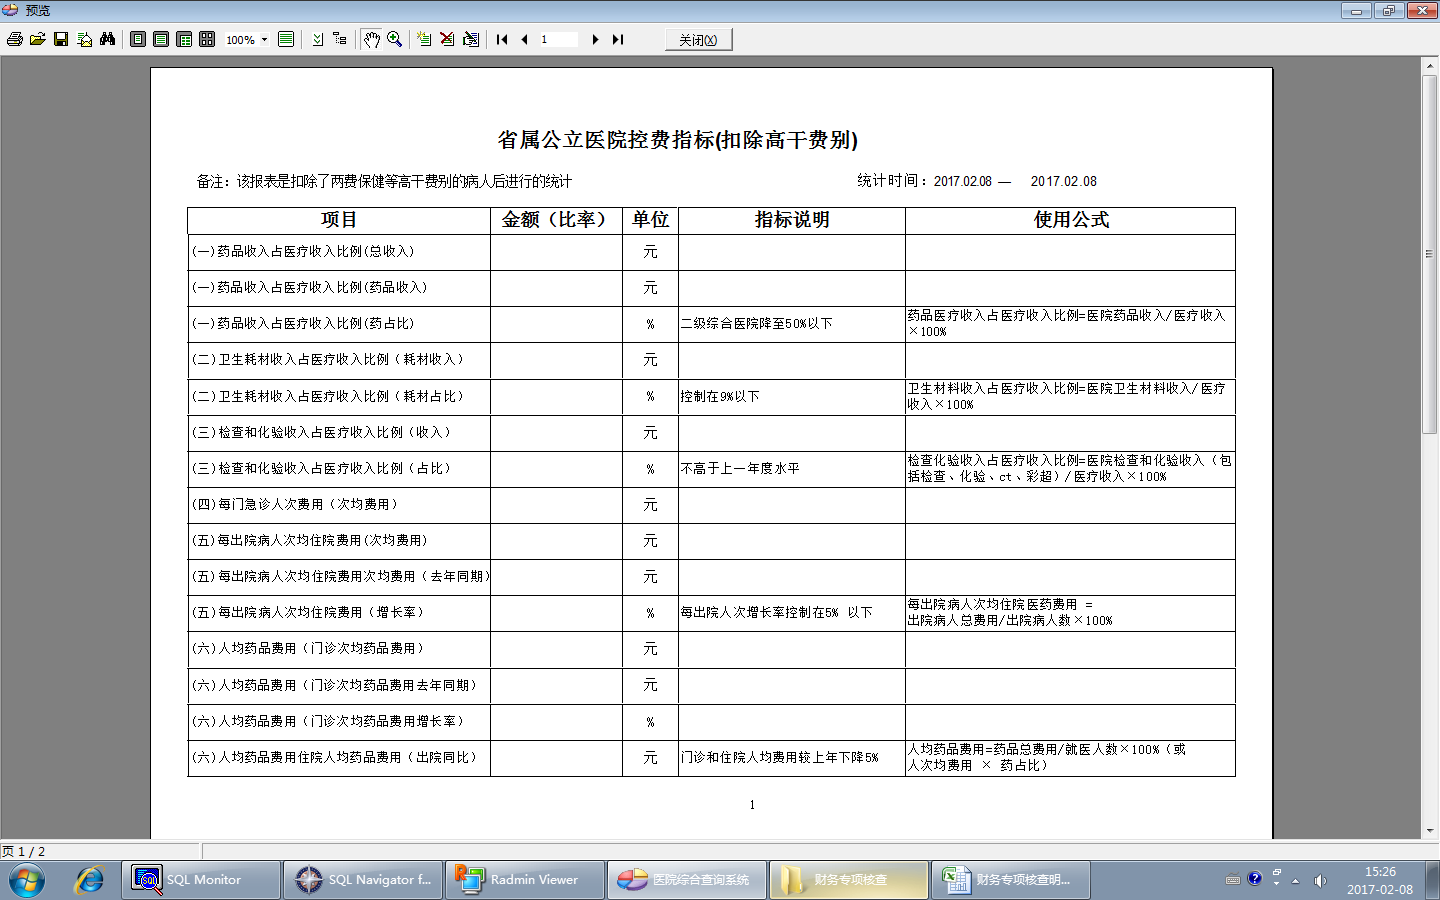This screenshot has width=1440, height=900.
Task: Click the 关闭(X) close preview button
Action: 698,40
